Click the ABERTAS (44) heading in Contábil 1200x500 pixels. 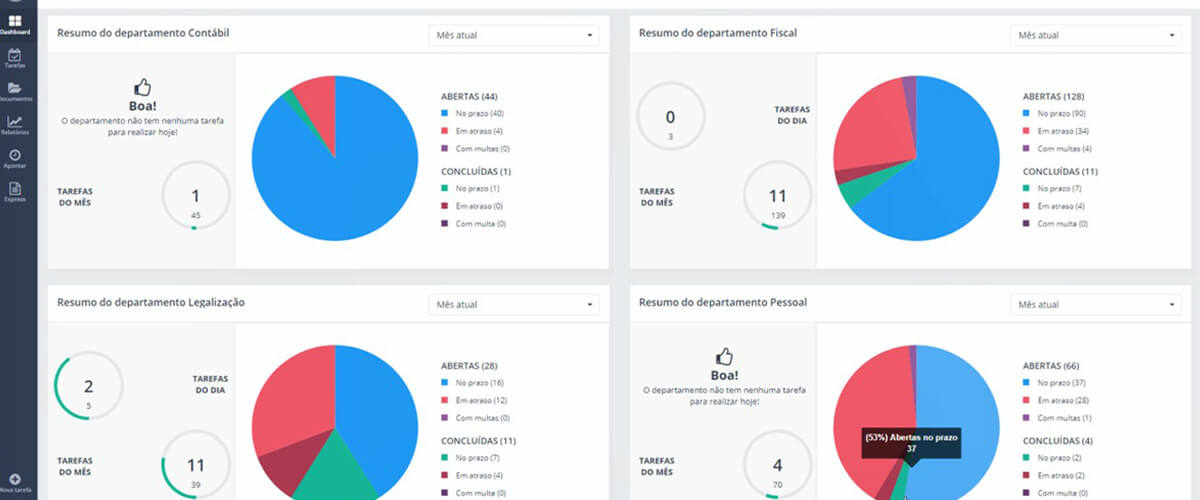(469, 97)
